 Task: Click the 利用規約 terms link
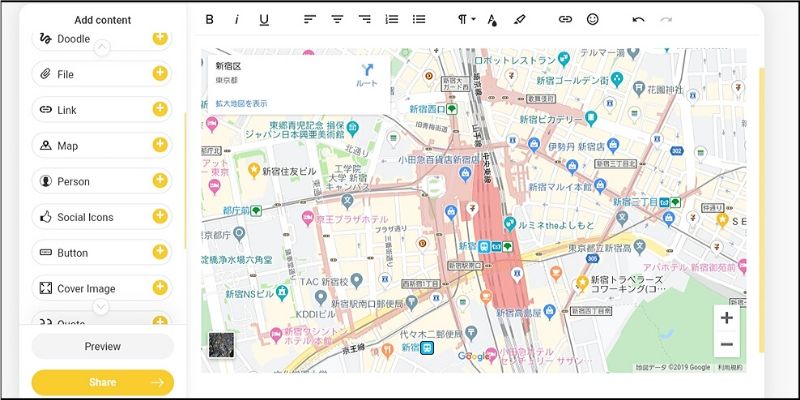click(729, 367)
